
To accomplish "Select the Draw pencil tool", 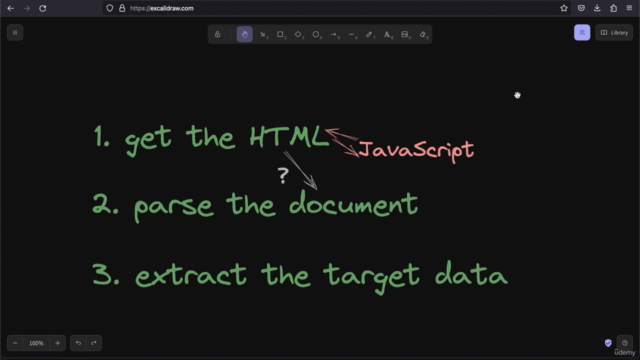I will tap(370, 34).
